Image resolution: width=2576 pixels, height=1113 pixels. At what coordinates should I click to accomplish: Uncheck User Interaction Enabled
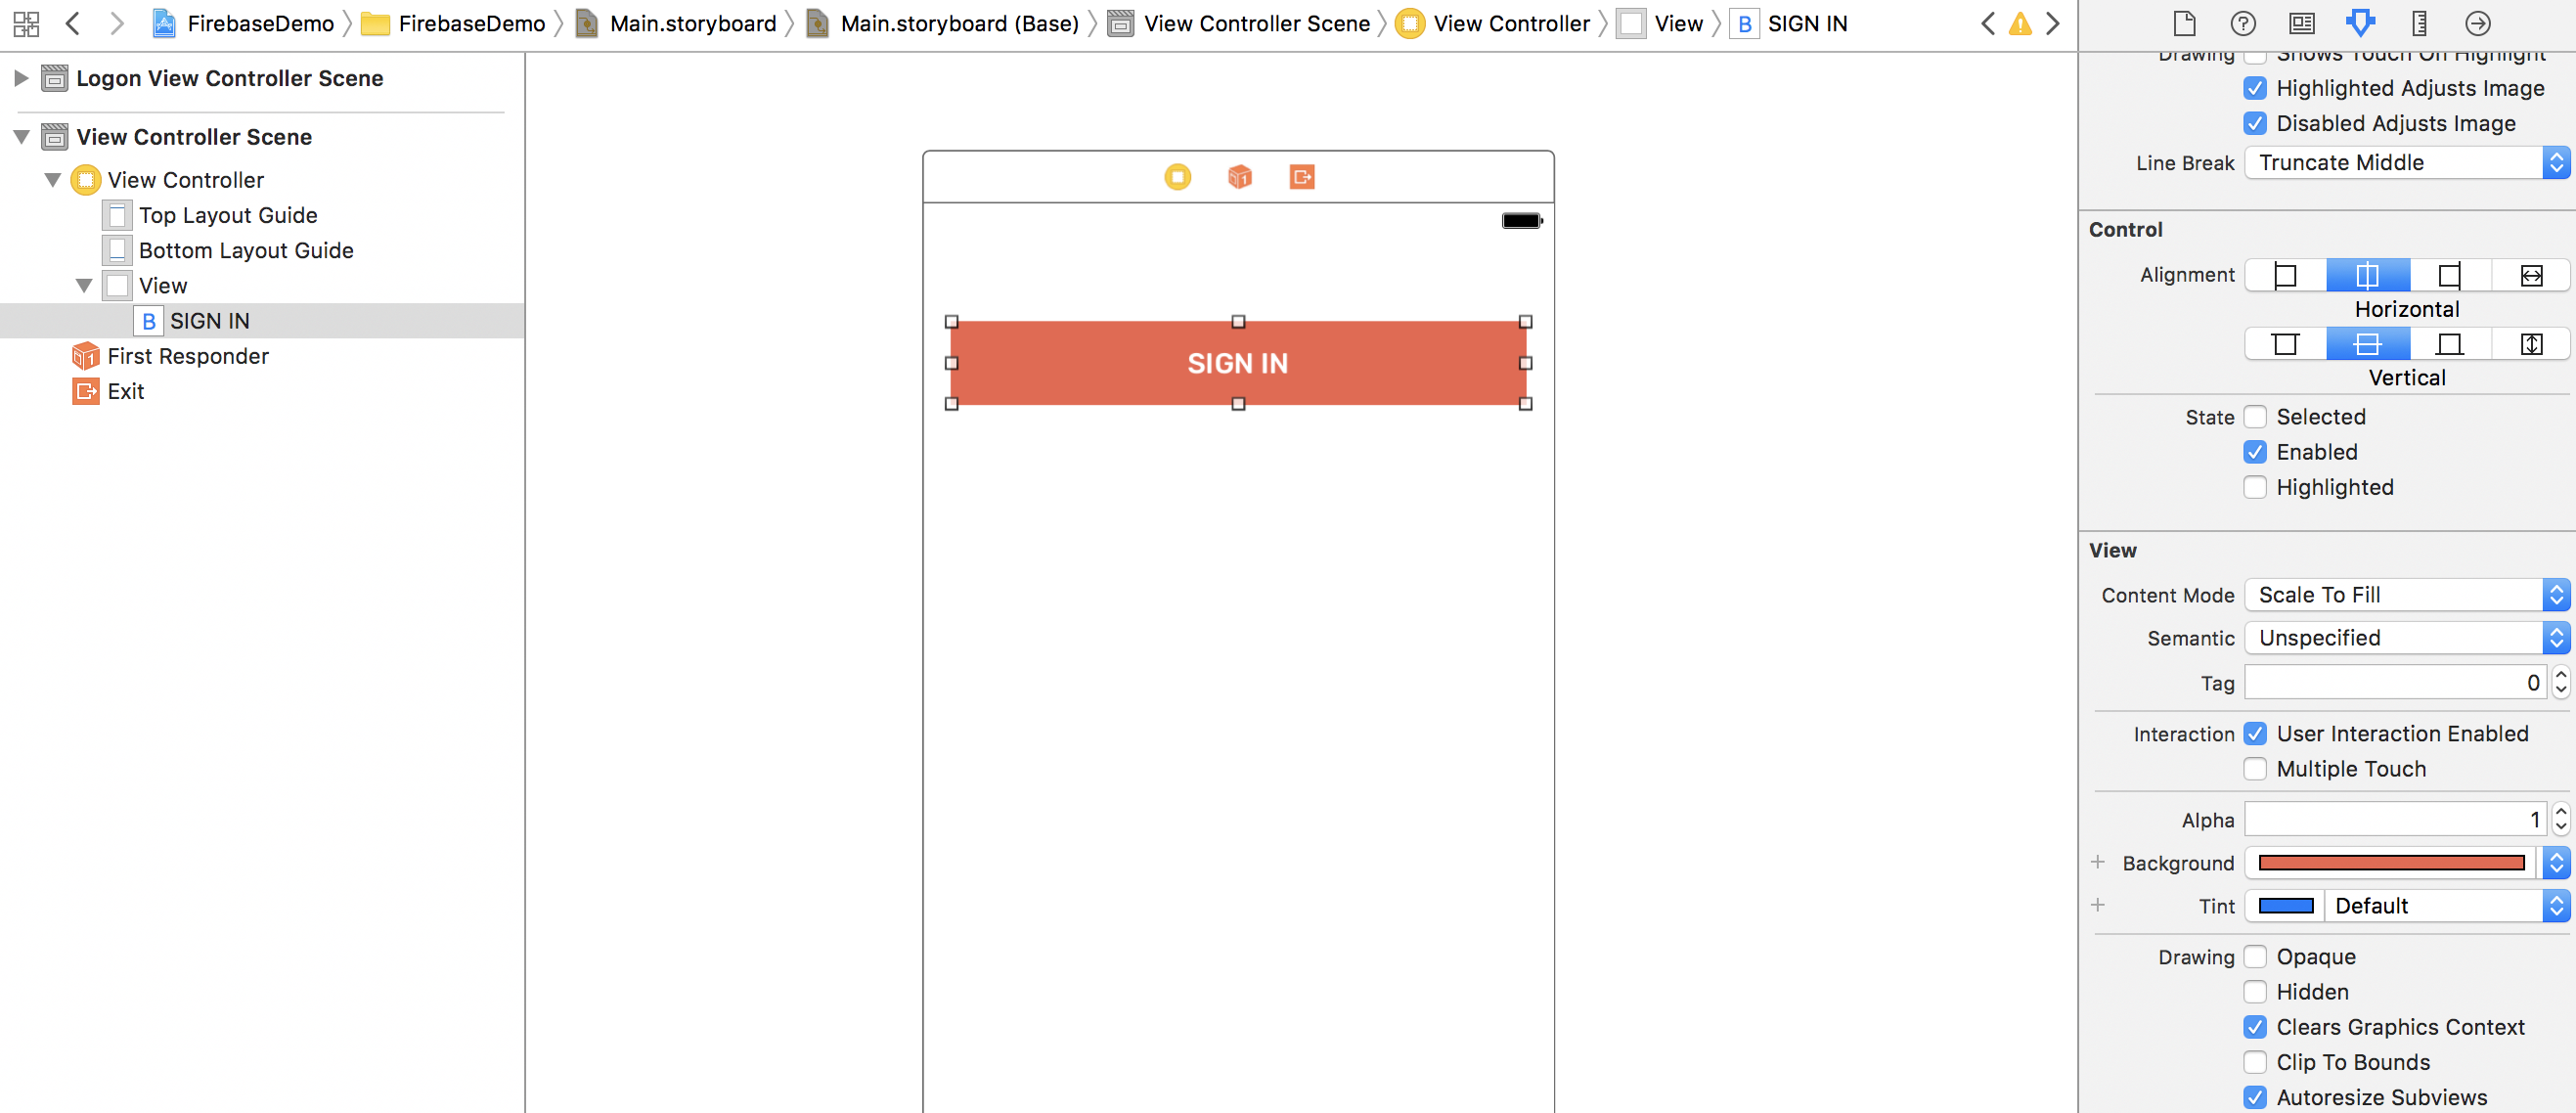pyautogui.click(x=2254, y=734)
